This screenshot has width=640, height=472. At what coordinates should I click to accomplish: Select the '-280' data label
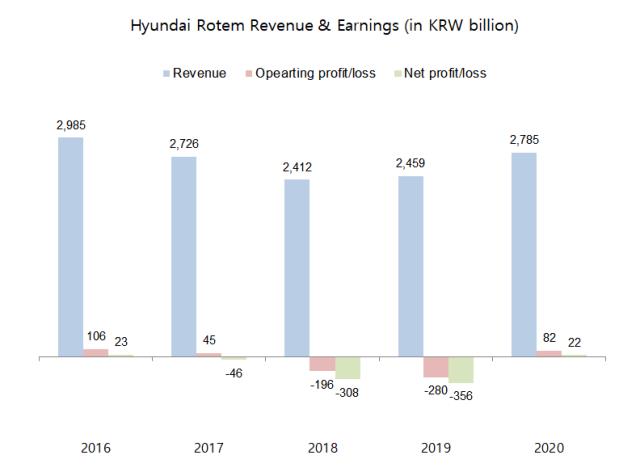click(x=436, y=391)
